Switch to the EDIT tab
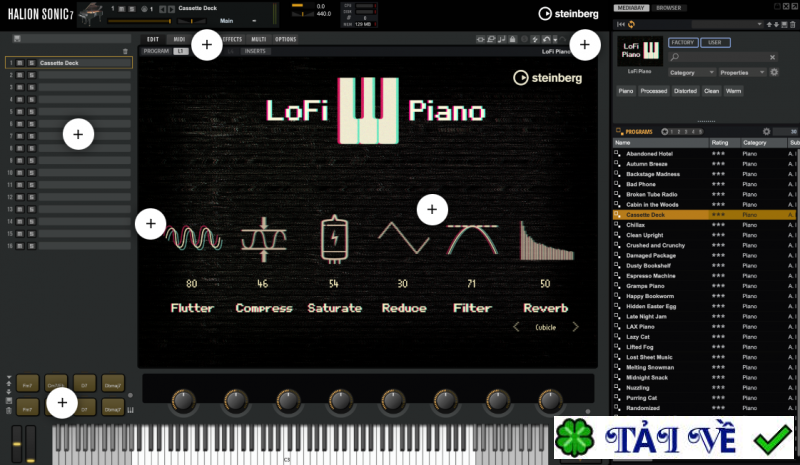 153,39
